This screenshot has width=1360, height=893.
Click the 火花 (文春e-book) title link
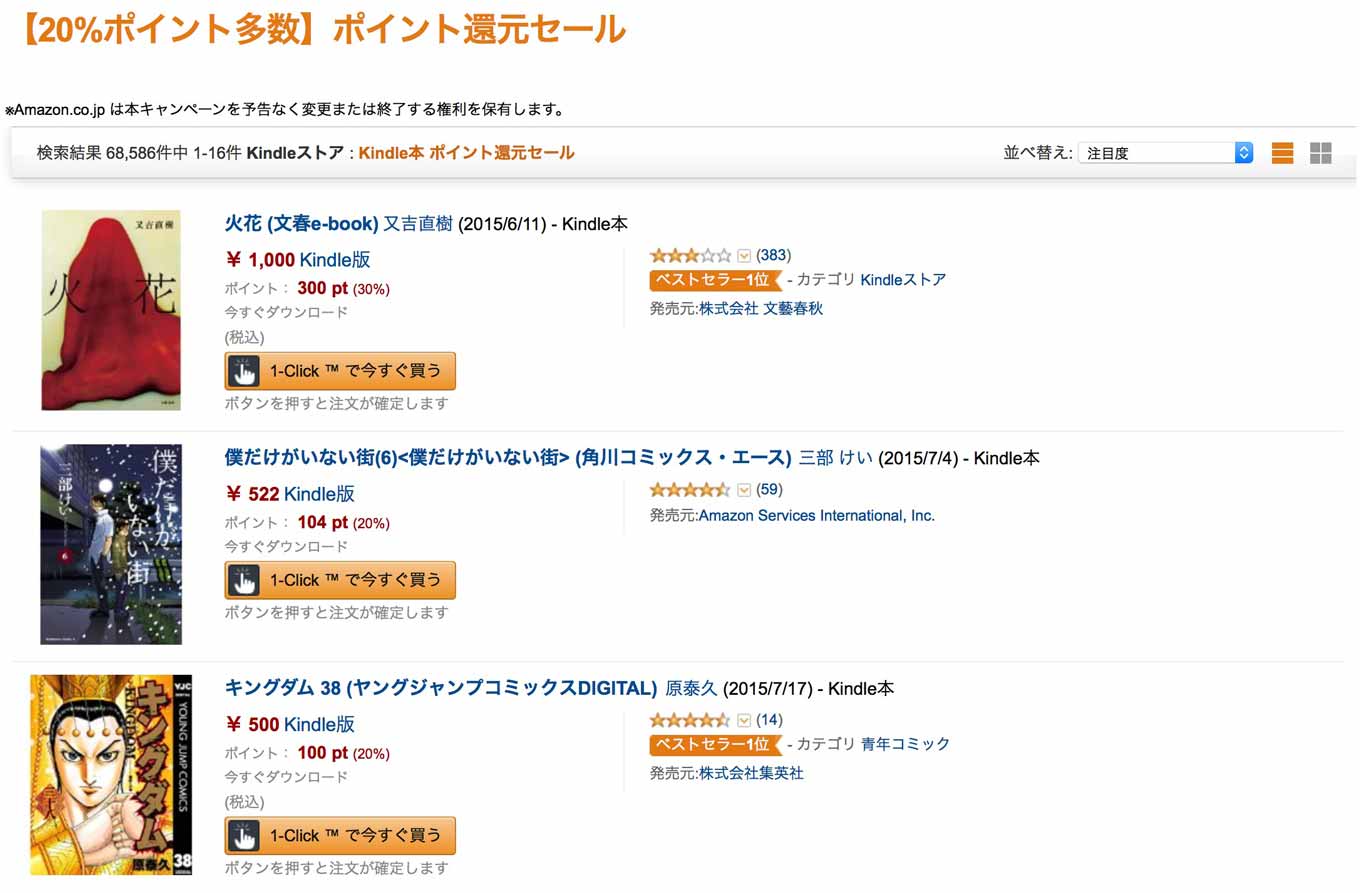tap(301, 224)
